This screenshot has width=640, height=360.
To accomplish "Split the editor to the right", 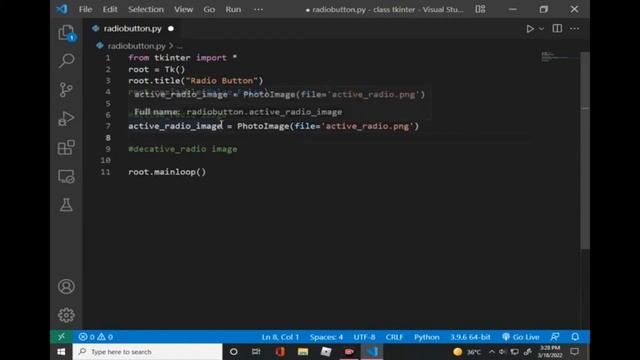I will 557,29.
